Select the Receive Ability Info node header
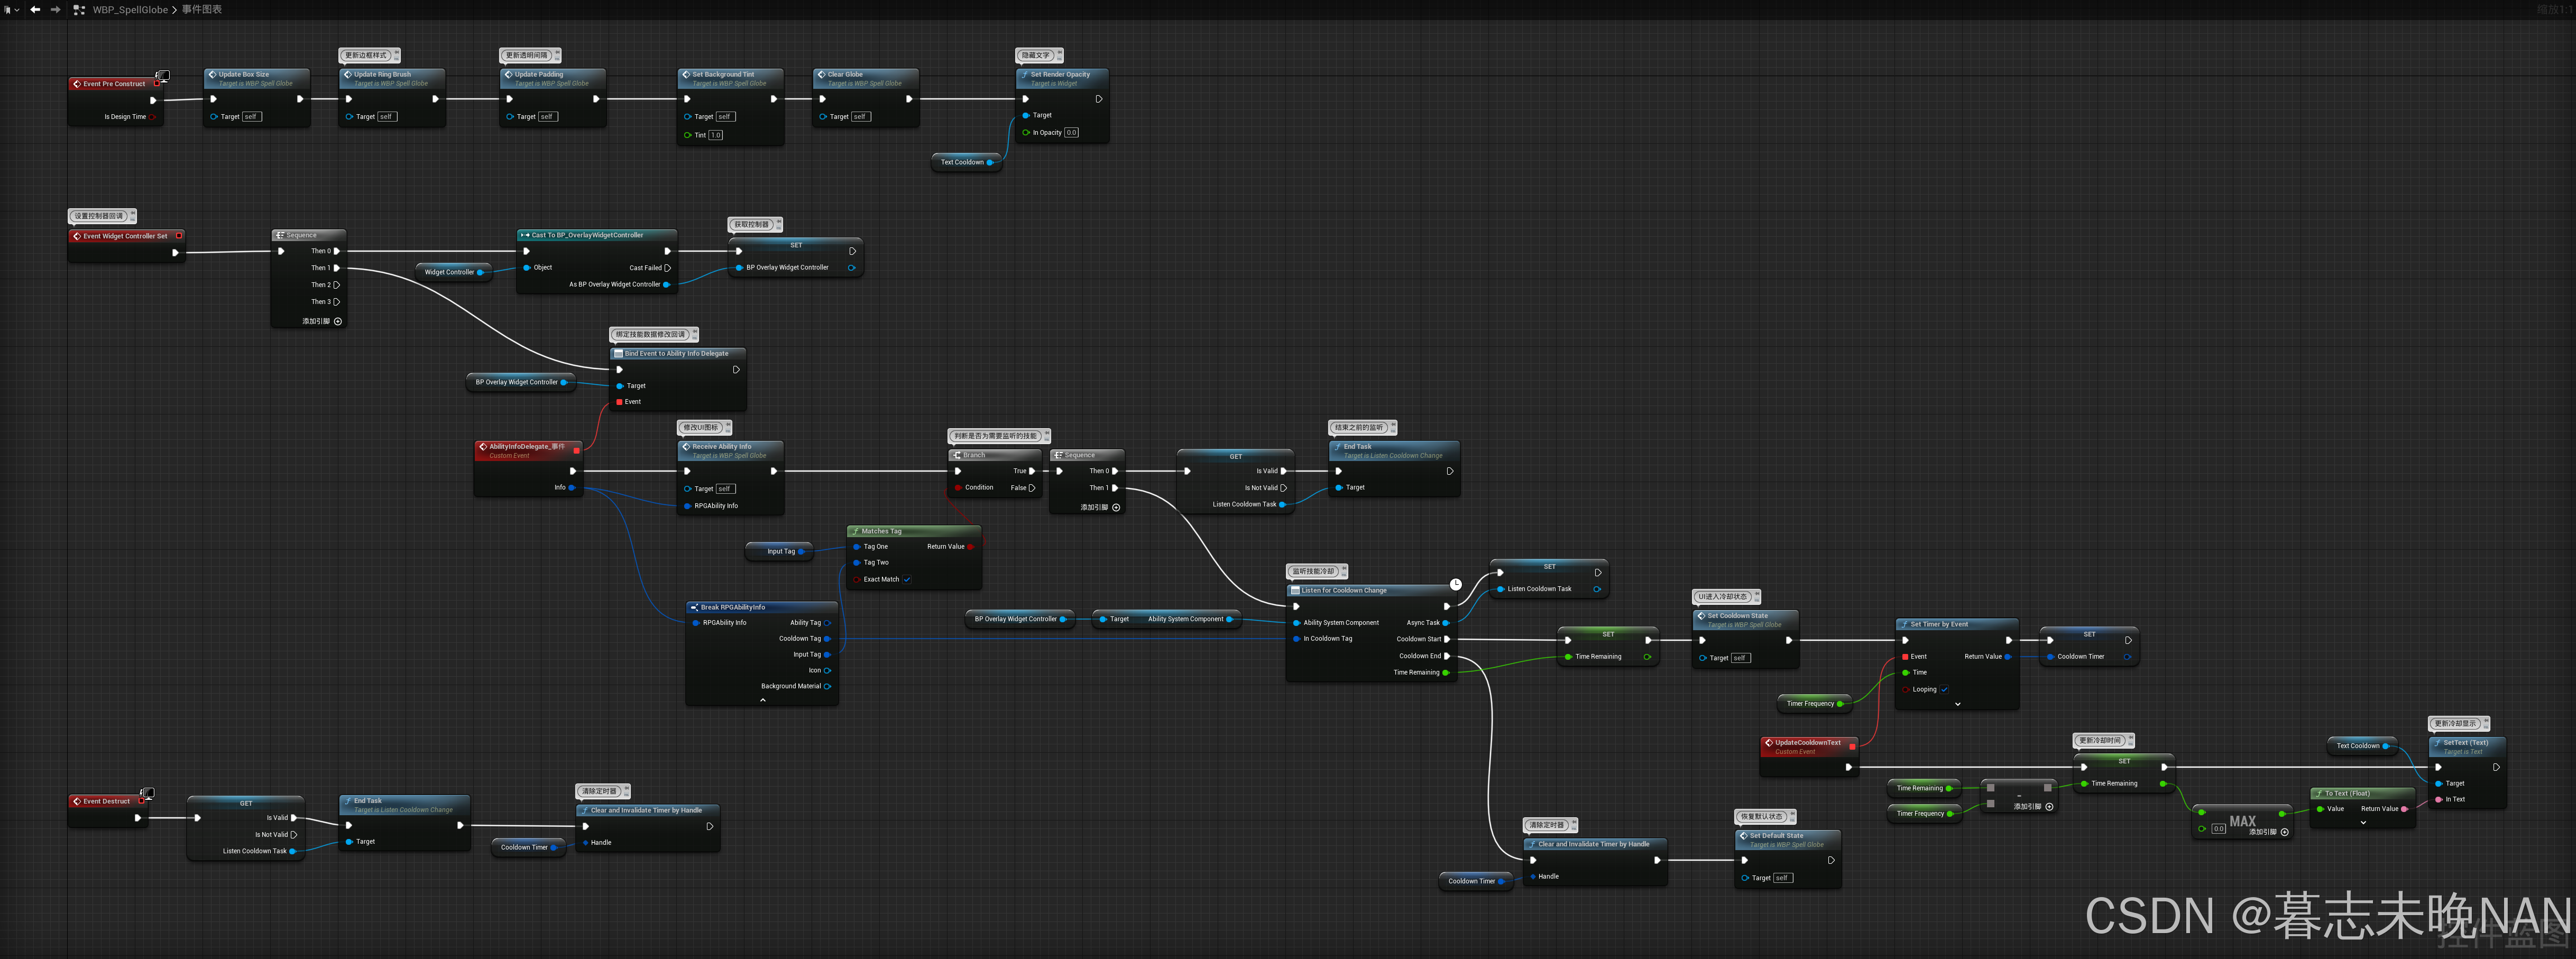Screen dimensions: 2576x959 [x=731, y=450]
